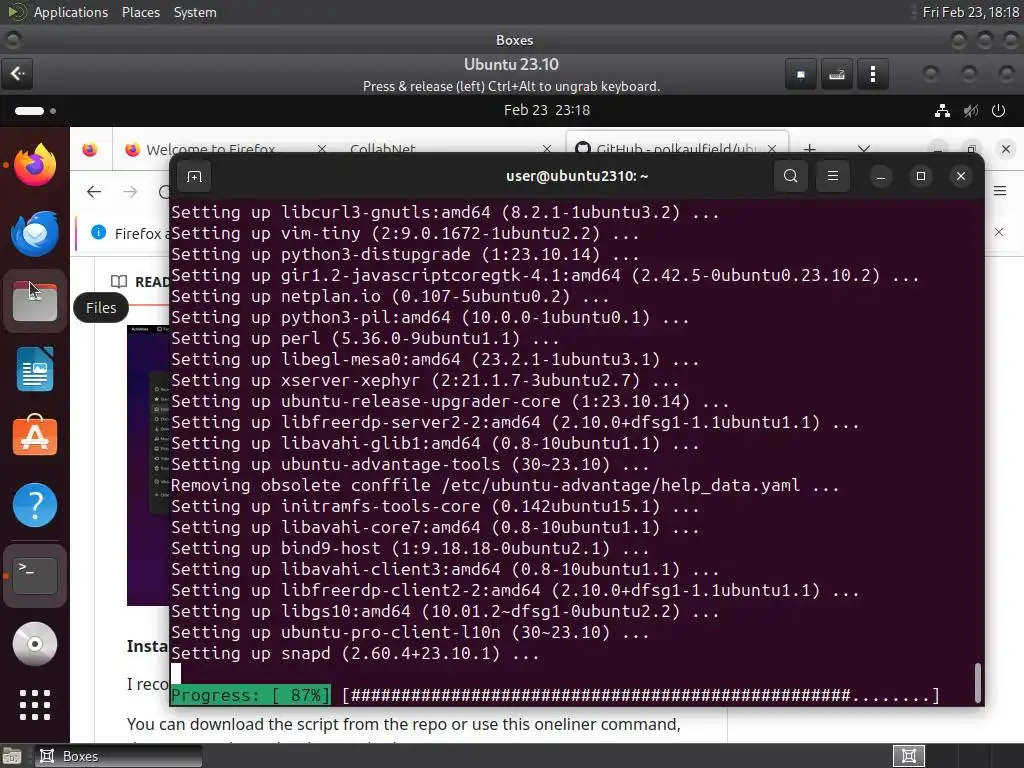Viewport: 1024px width, 768px height.
Task: Switch to Terminal via dock icon
Action: [x=35, y=575]
